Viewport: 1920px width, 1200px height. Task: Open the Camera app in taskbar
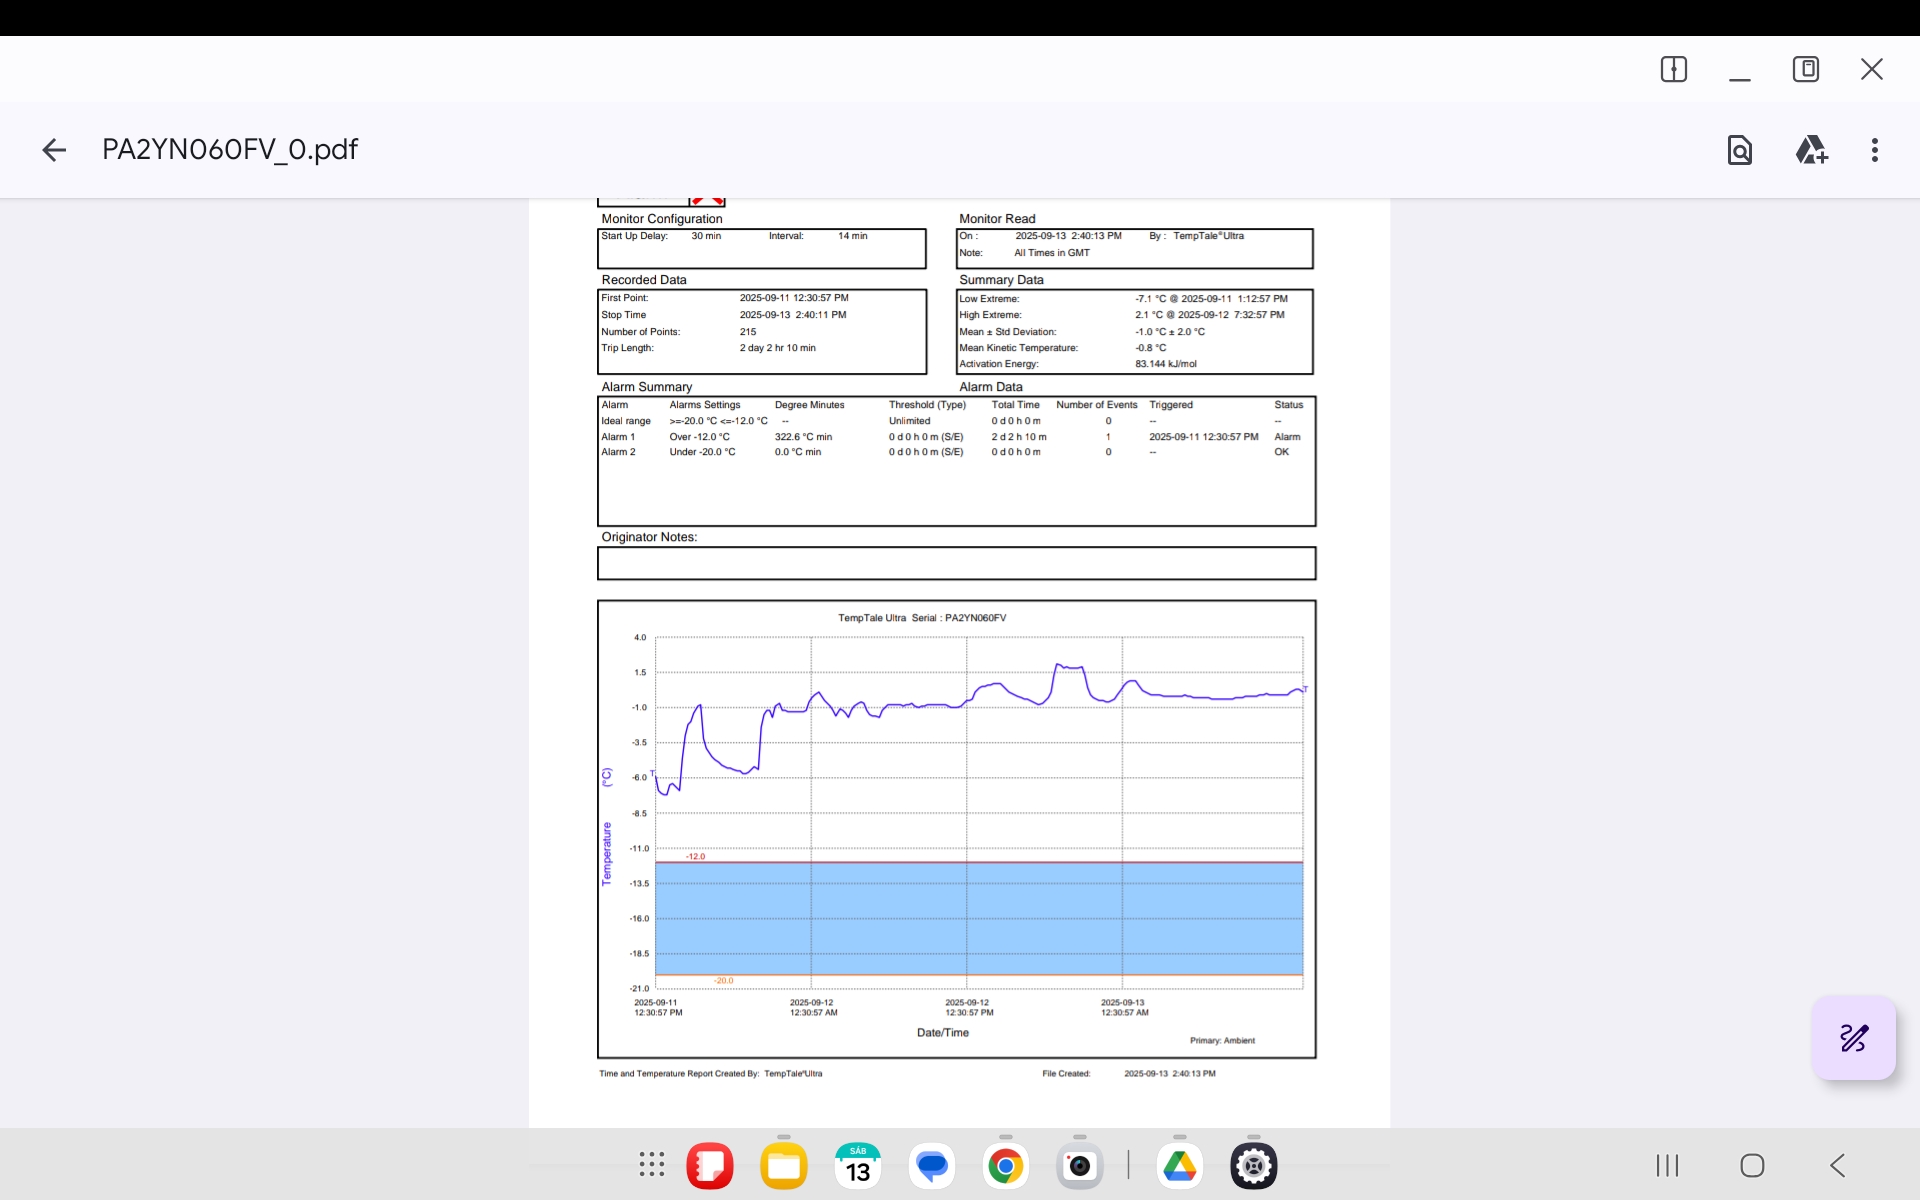(x=1080, y=1166)
